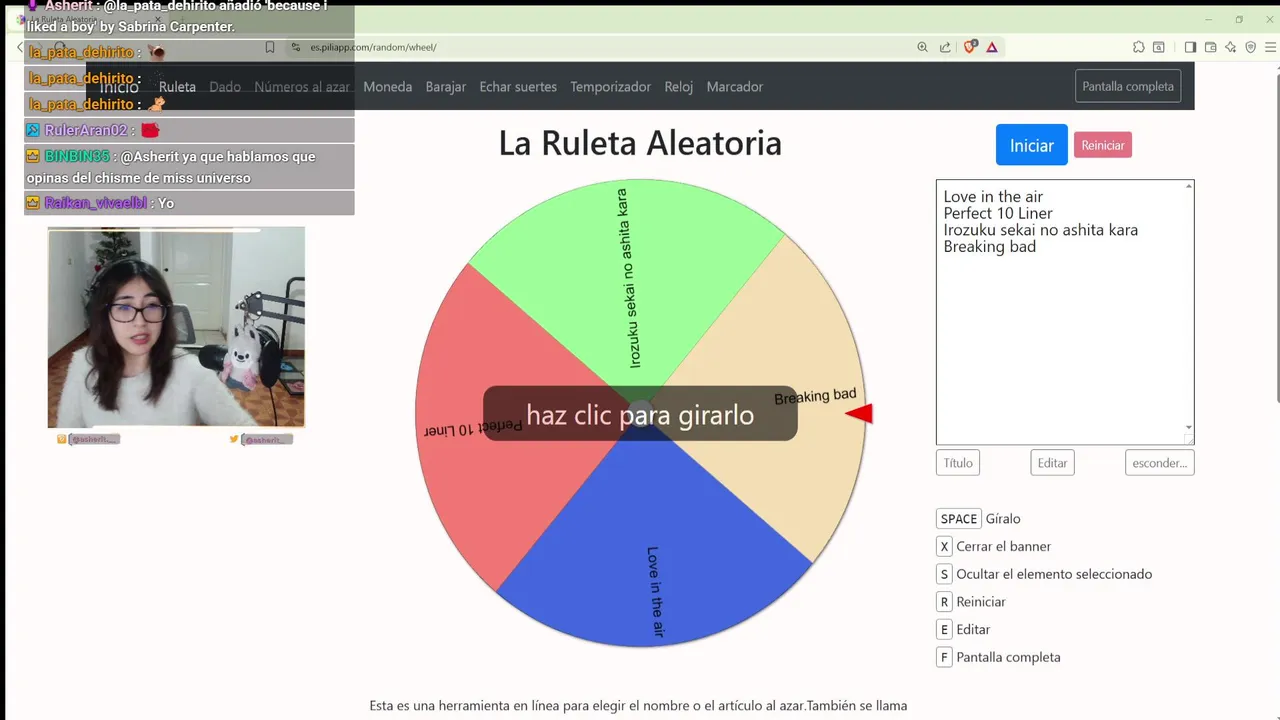Click the site settings icon beside URL
Viewport: 1280px width, 720px height.
tap(296, 47)
